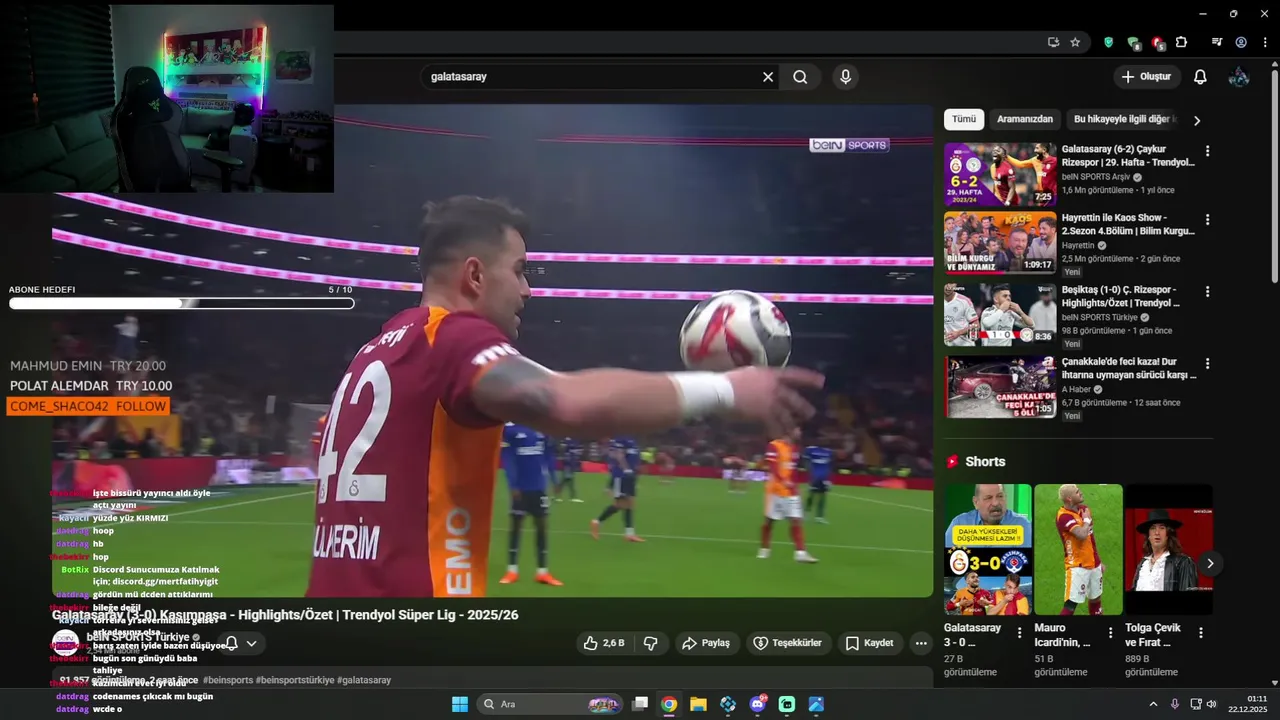Bookmark this page with the star icon

(1075, 42)
